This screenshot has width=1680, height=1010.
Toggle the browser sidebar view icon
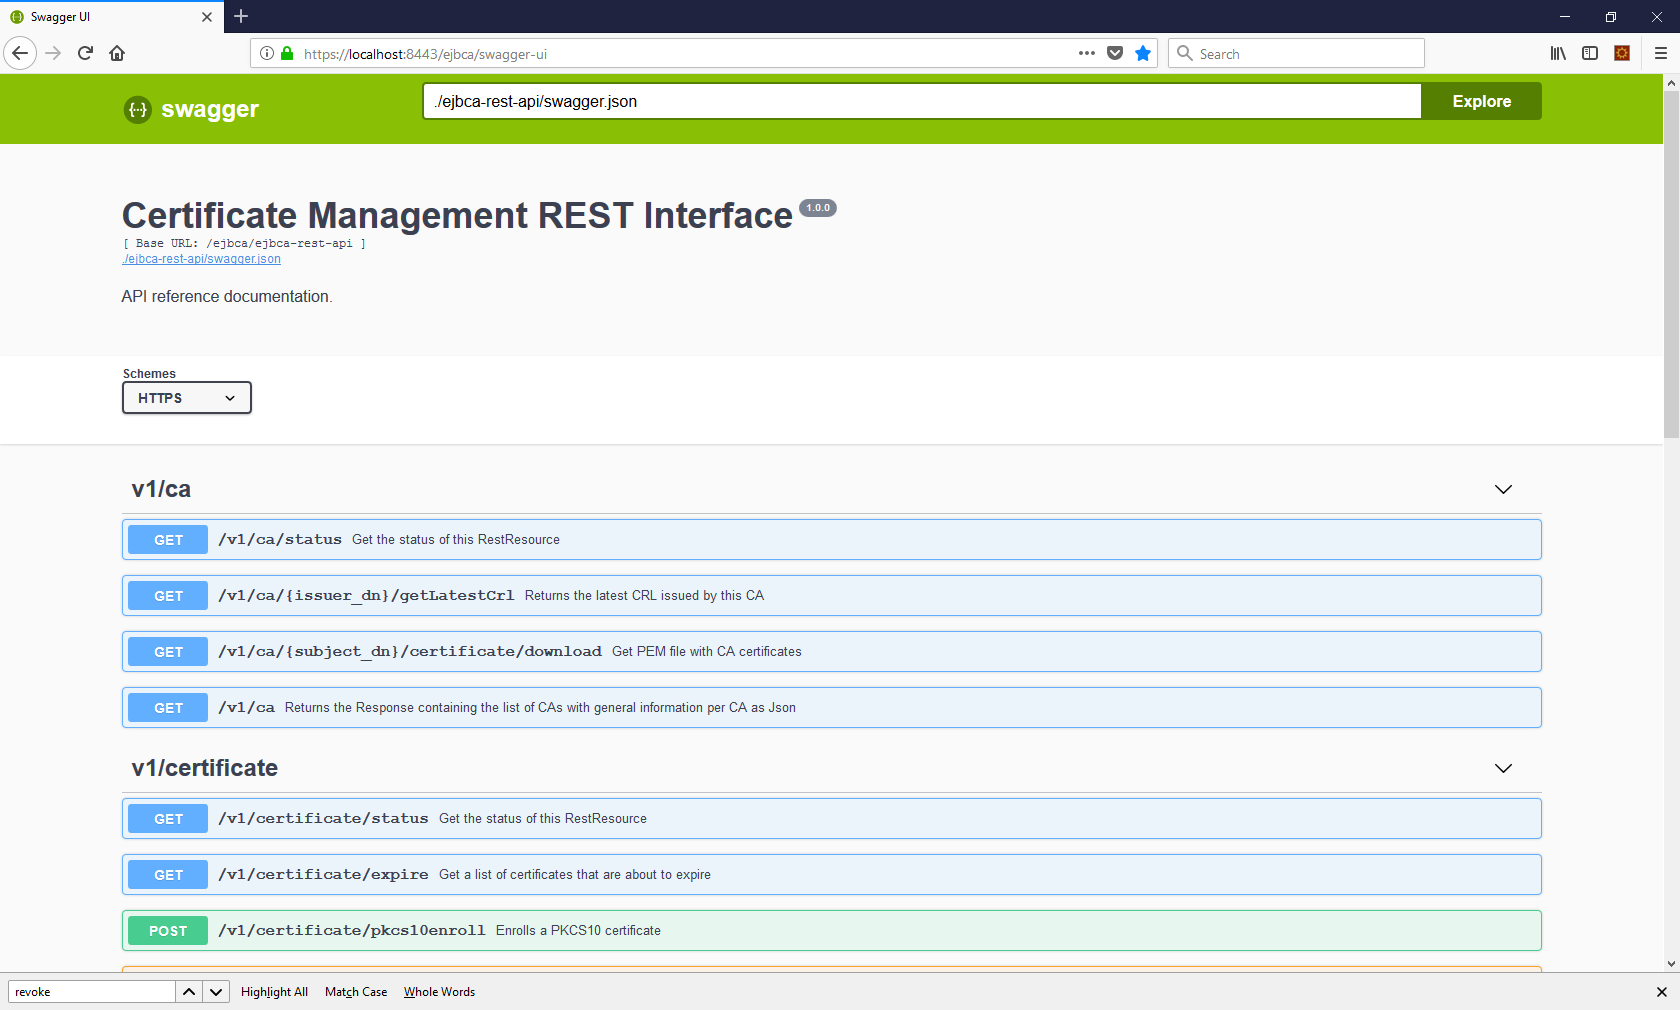click(1590, 53)
